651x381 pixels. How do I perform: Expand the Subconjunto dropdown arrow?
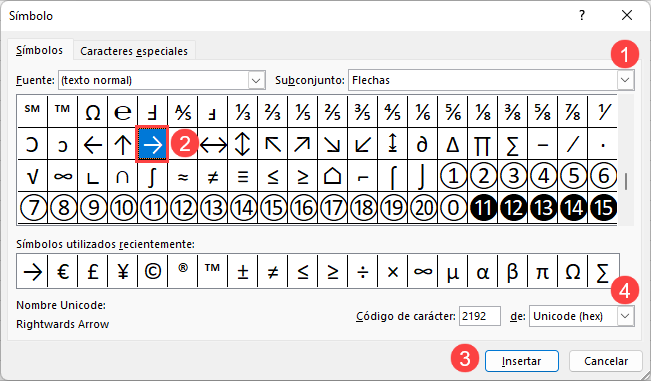click(625, 80)
